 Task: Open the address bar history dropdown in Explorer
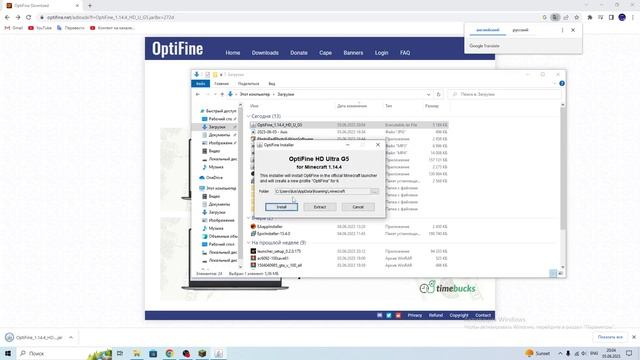coord(428,94)
